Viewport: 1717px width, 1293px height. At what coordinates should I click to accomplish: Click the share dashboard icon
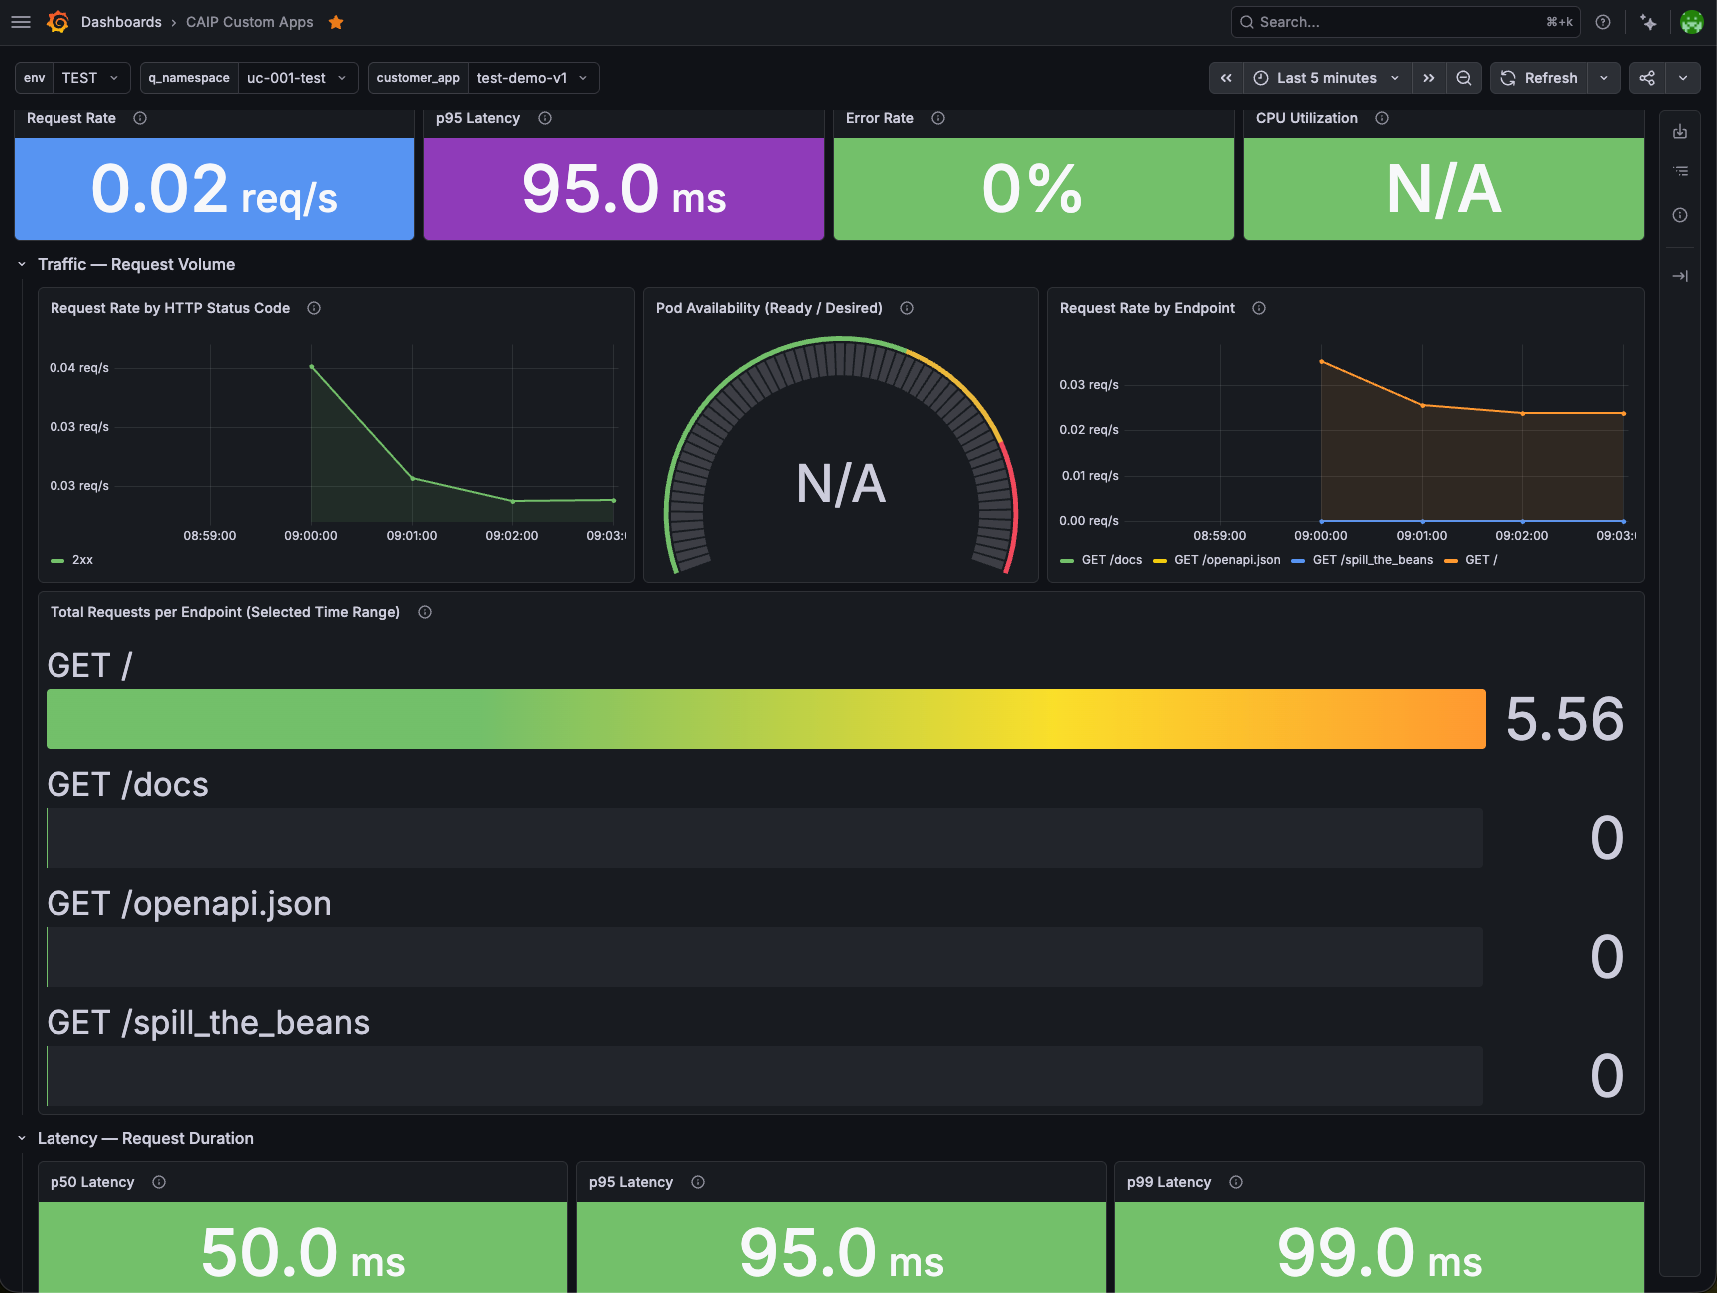(x=1647, y=78)
